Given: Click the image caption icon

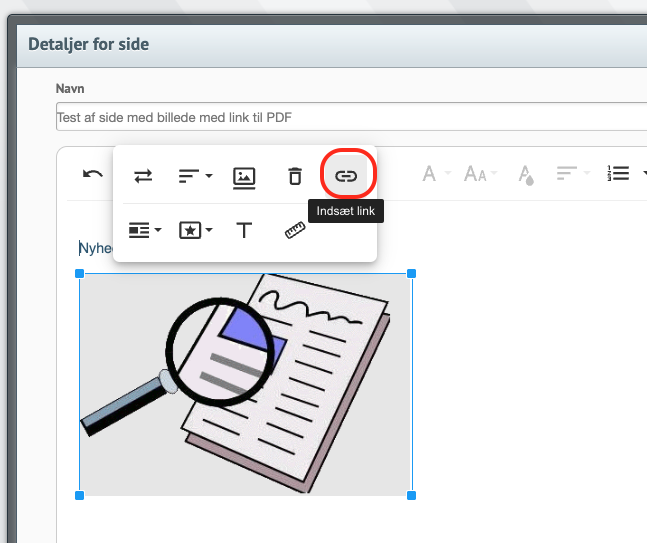Looking at the screenshot, I should pos(244,176).
